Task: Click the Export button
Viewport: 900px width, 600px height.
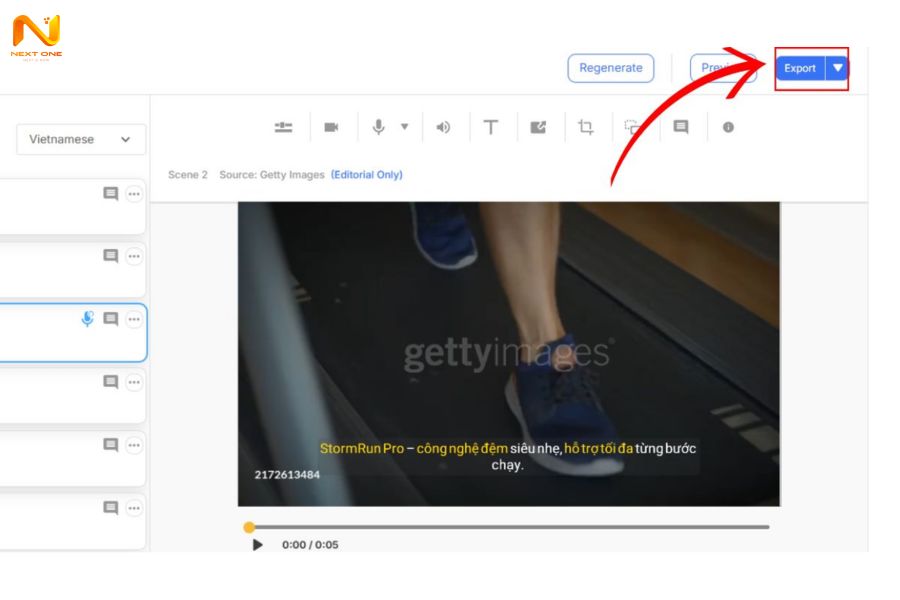Action: point(799,68)
